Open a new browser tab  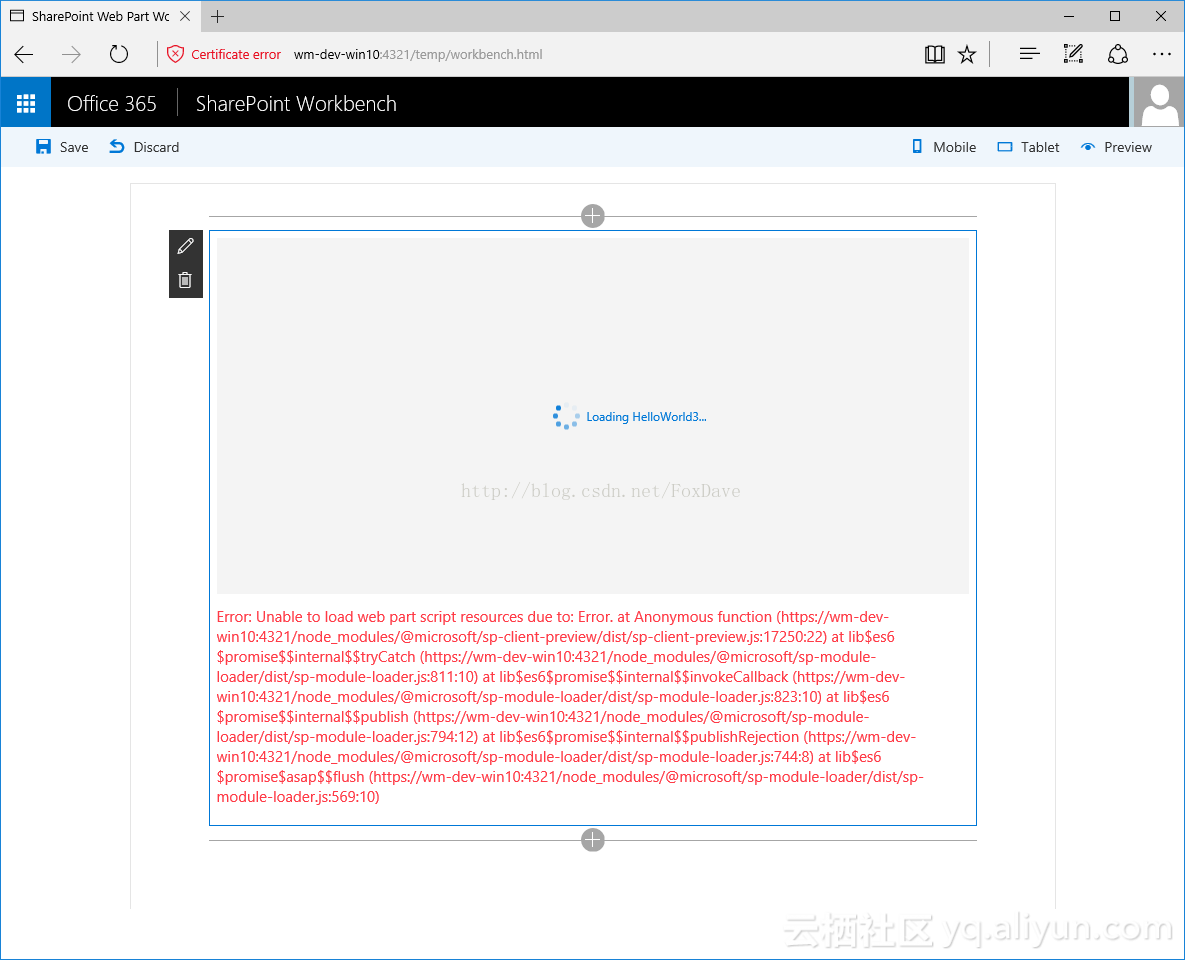click(x=218, y=16)
